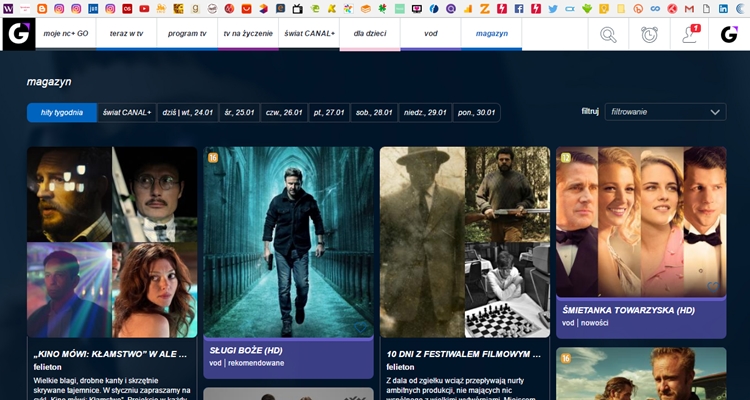The width and height of the screenshot is (750, 400).
Task: Click felieton label under Kino mówi: Kłamstwo
Action: [48, 367]
